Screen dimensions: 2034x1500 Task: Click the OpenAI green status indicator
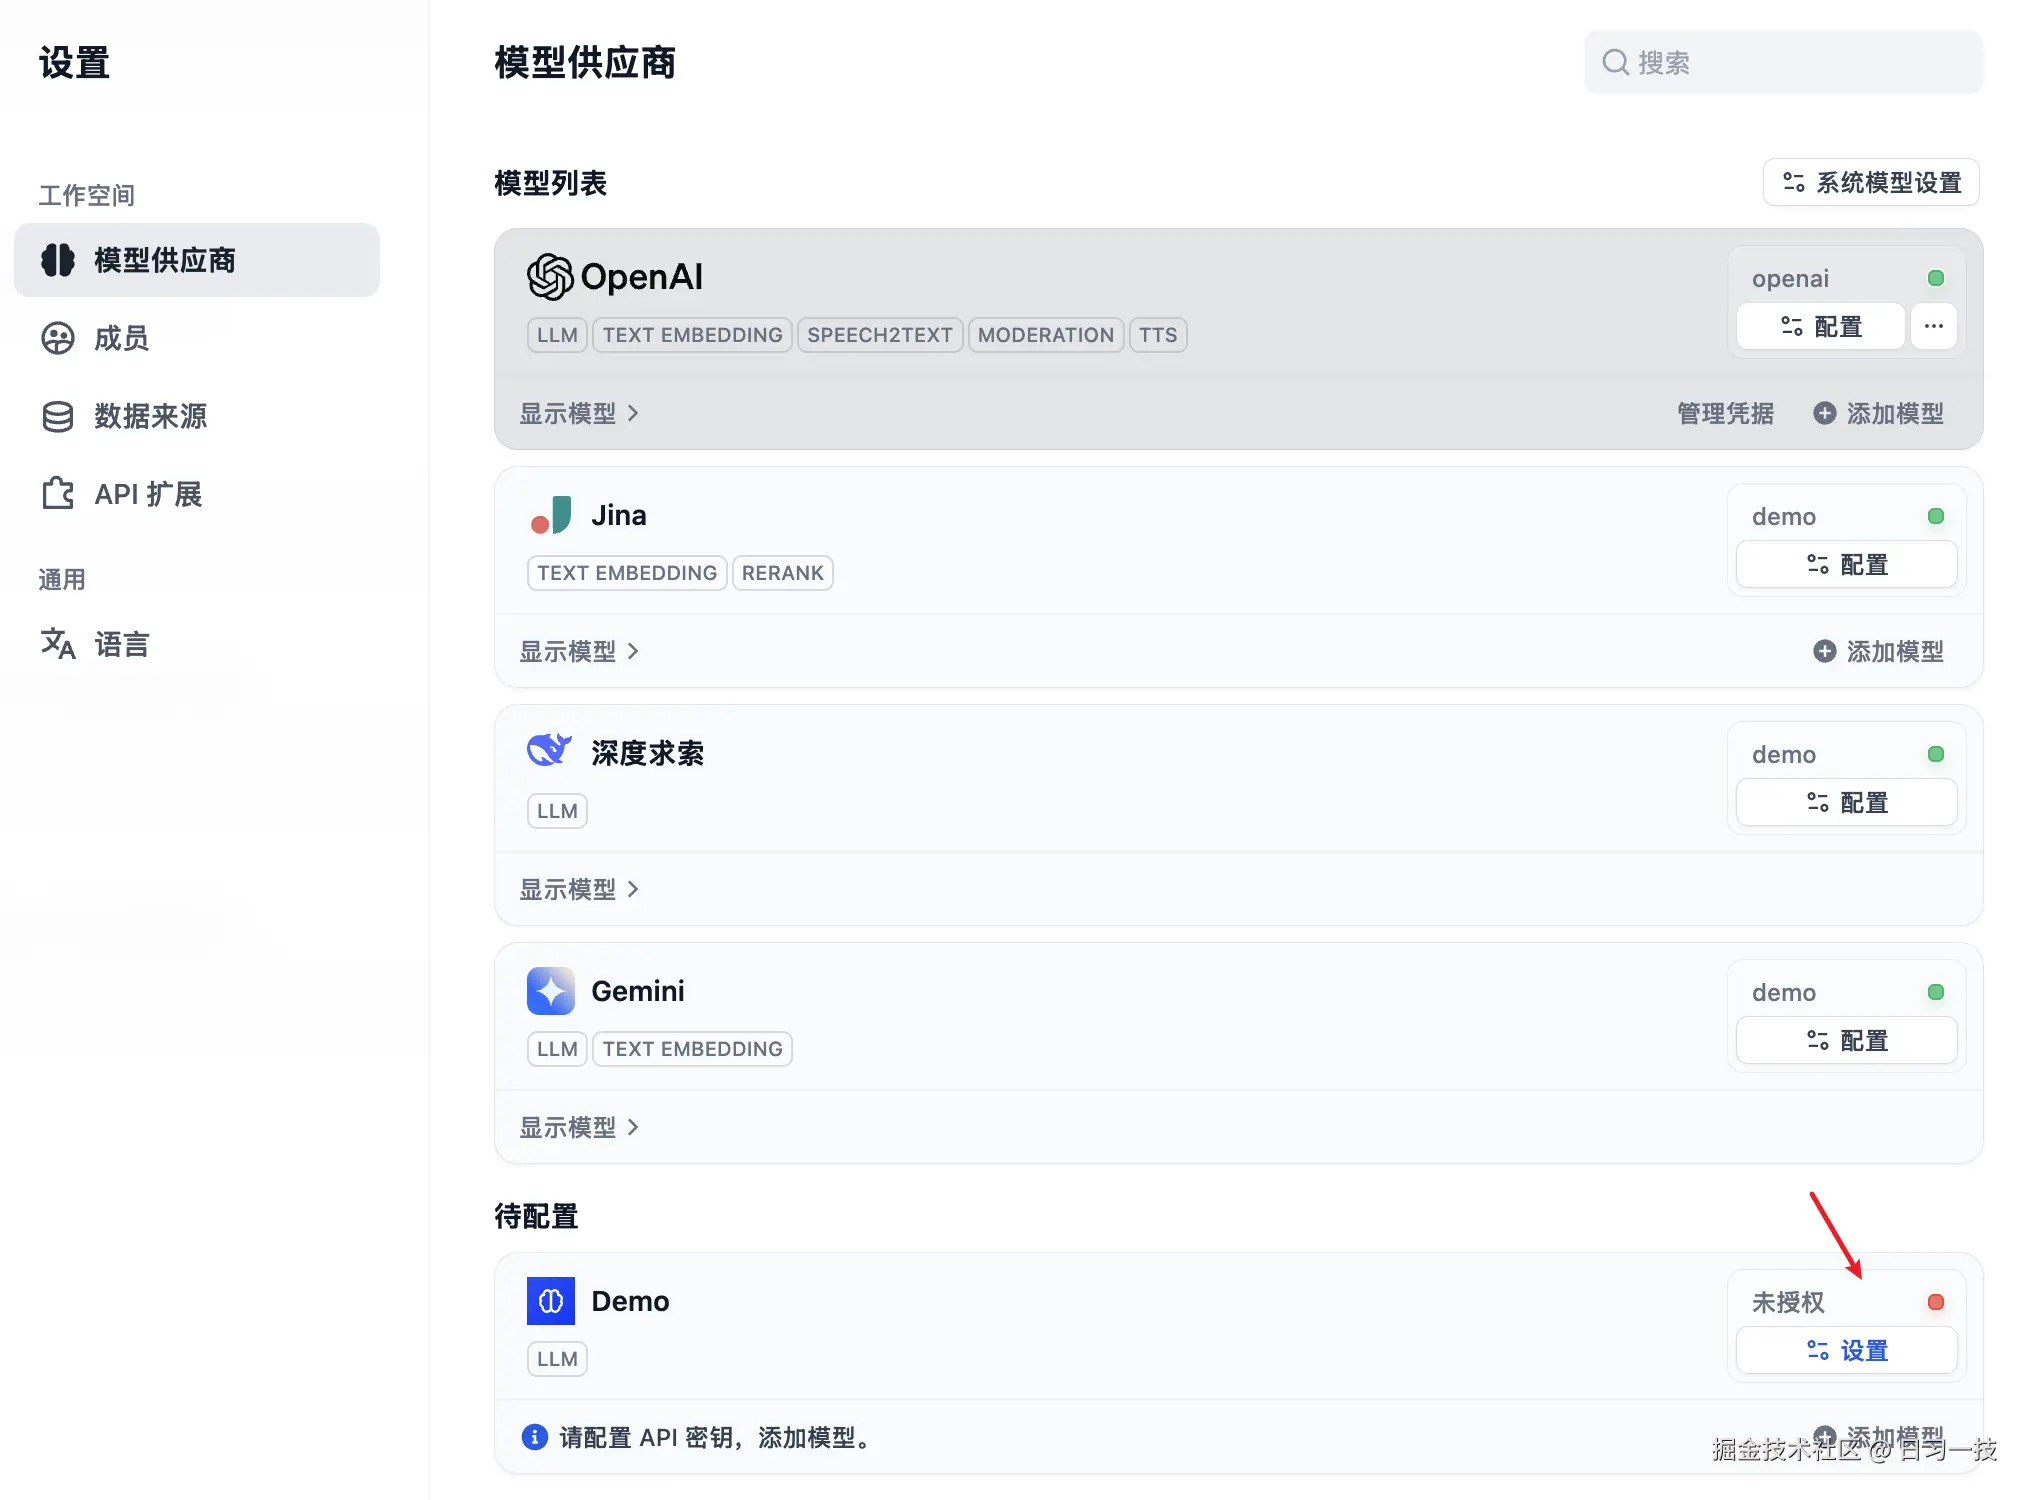coord(1935,278)
